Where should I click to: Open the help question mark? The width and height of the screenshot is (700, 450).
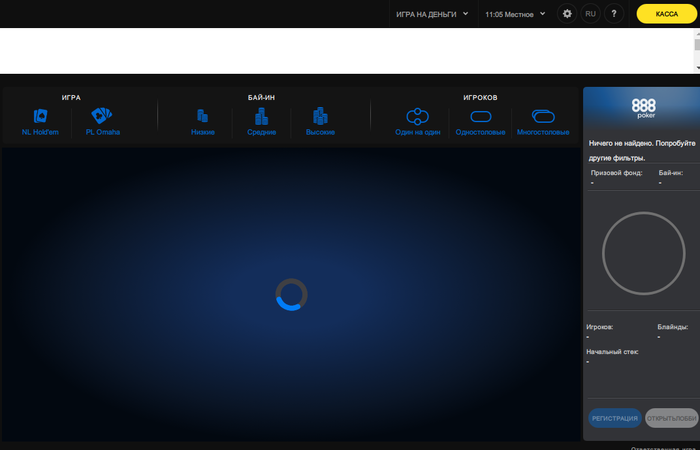pyautogui.click(x=614, y=14)
